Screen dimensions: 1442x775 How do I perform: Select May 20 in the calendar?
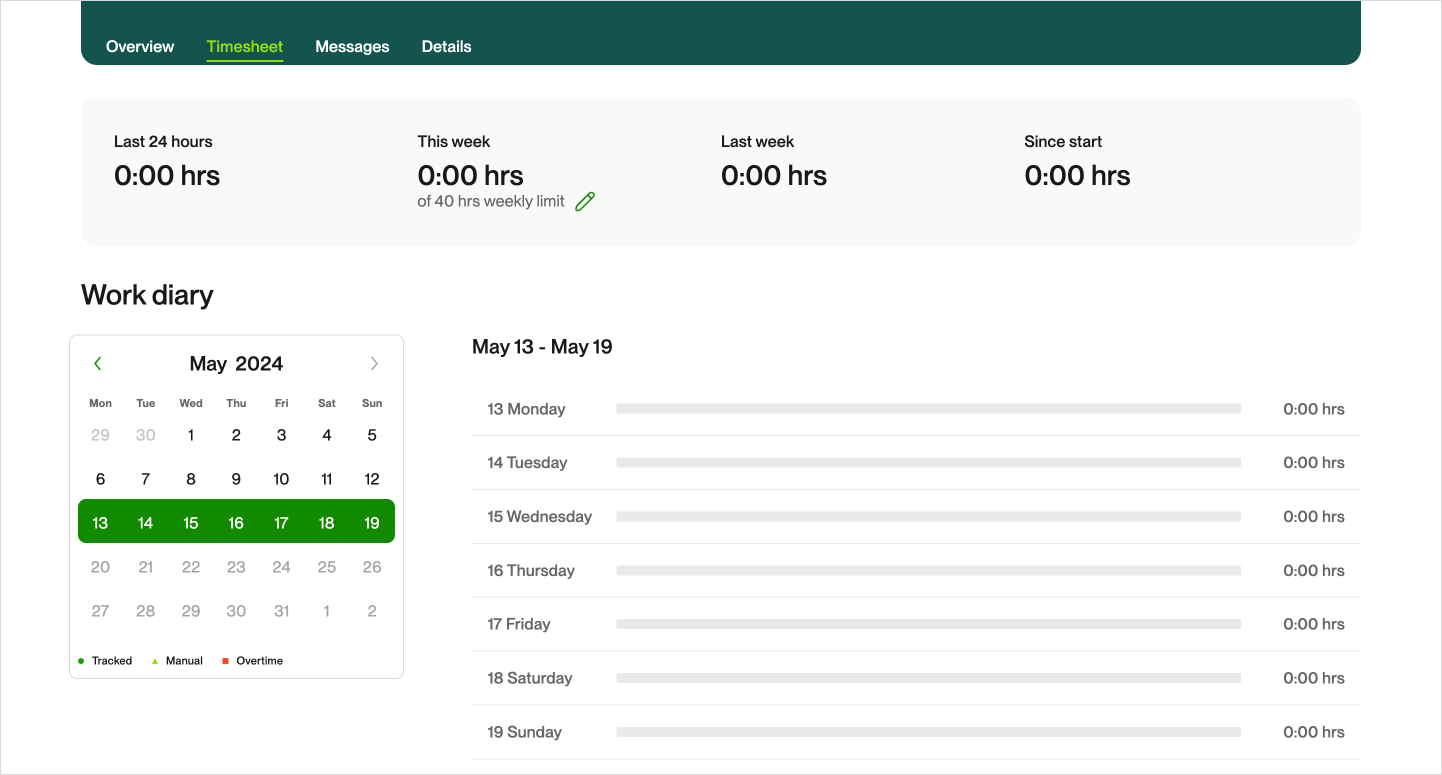100,567
